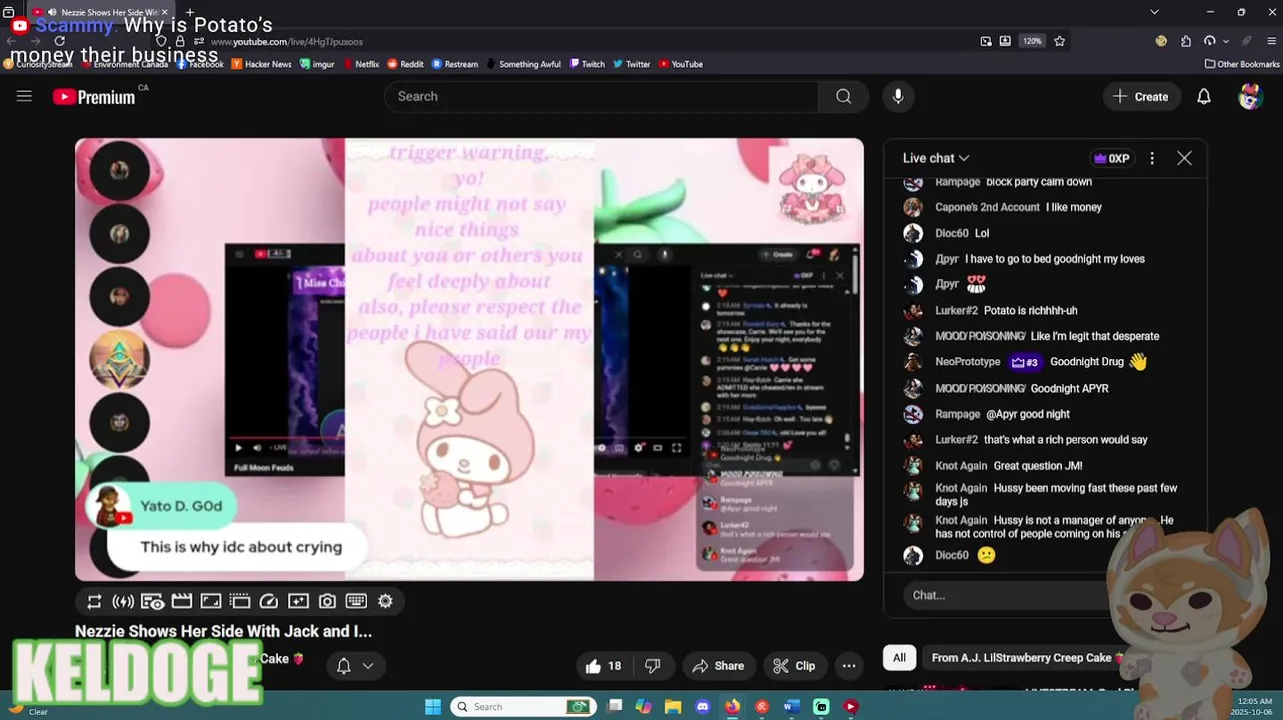The height and width of the screenshot is (720, 1283).
Task: Toggle video filters sparkle icon
Action: (298, 601)
